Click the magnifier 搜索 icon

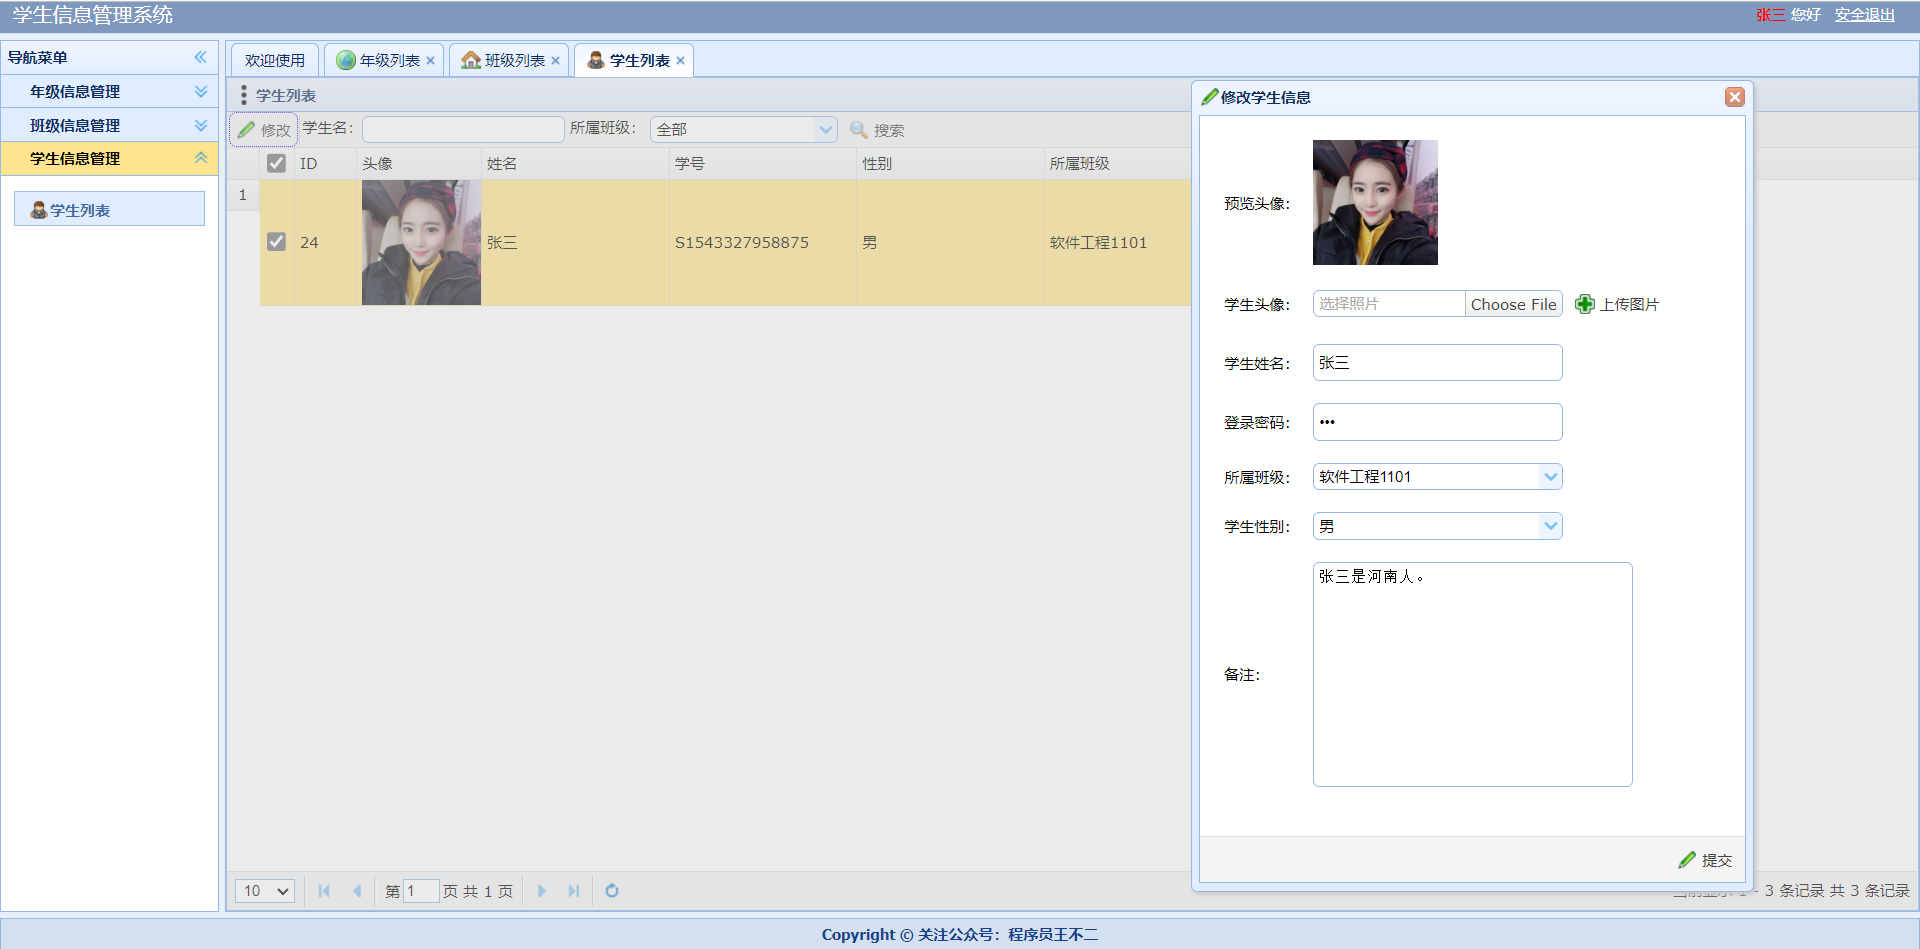(x=858, y=129)
